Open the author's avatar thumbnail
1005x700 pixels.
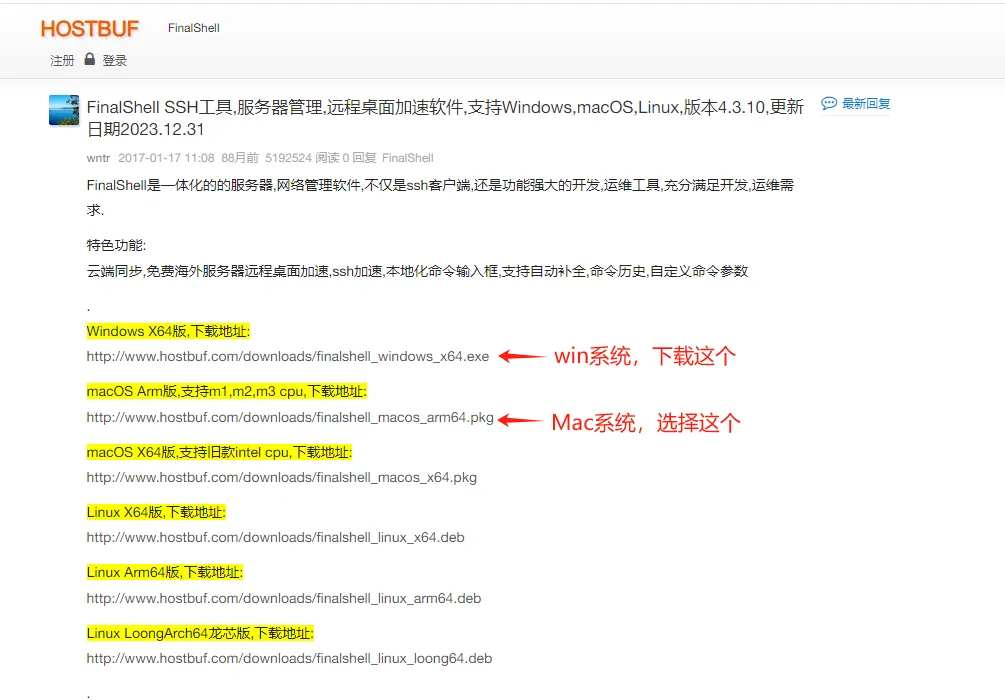(x=64, y=110)
